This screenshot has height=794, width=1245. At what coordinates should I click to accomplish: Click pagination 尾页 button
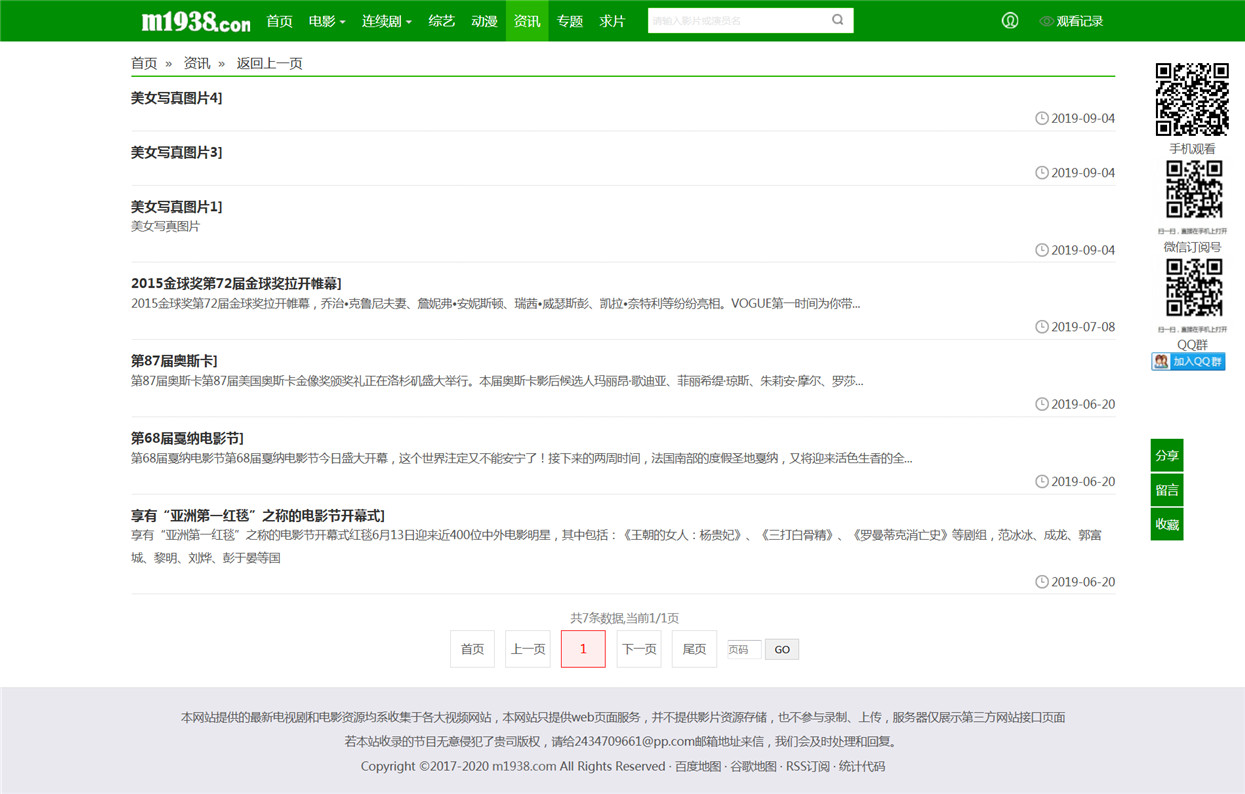click(x=694, y=649)
